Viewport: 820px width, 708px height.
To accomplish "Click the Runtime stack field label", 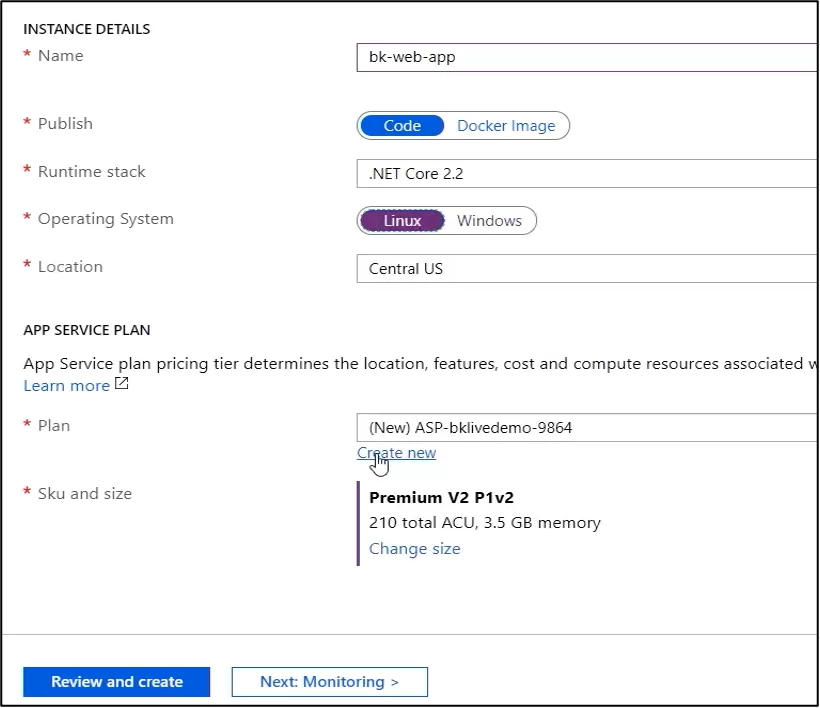I will [92, 172].
